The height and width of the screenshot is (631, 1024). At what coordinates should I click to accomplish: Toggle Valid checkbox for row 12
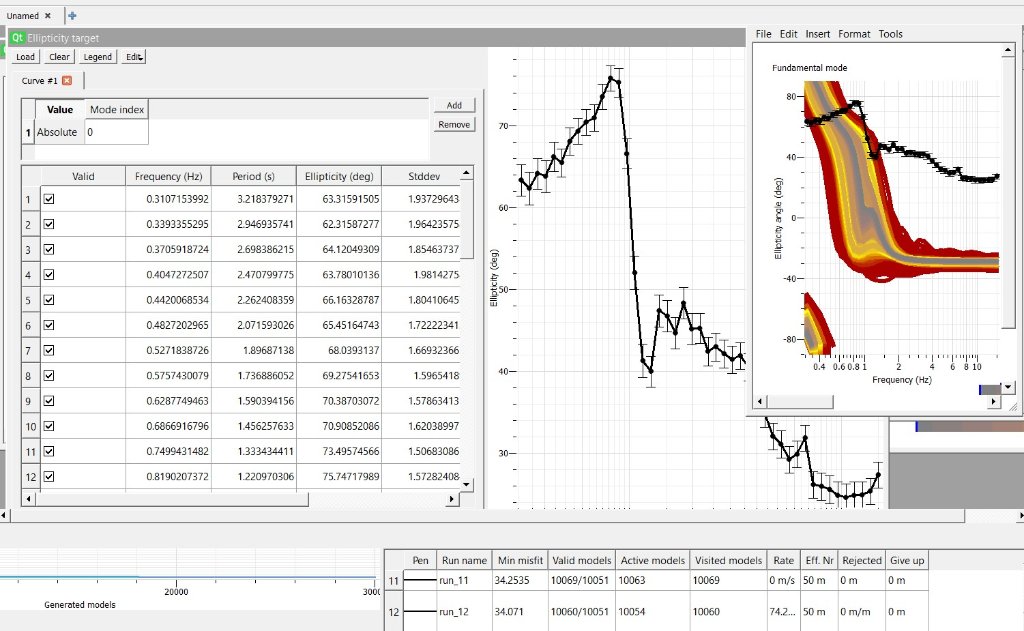(x=48, y=477)
